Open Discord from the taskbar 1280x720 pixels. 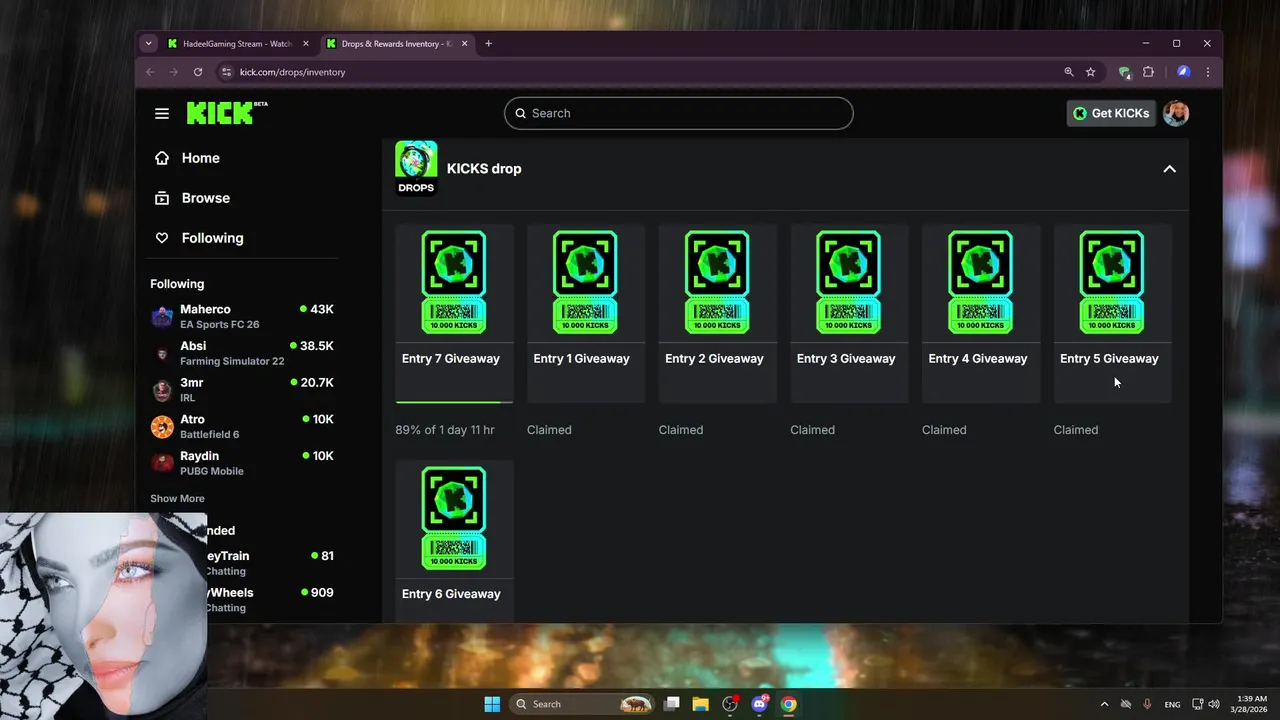(759, 704)
